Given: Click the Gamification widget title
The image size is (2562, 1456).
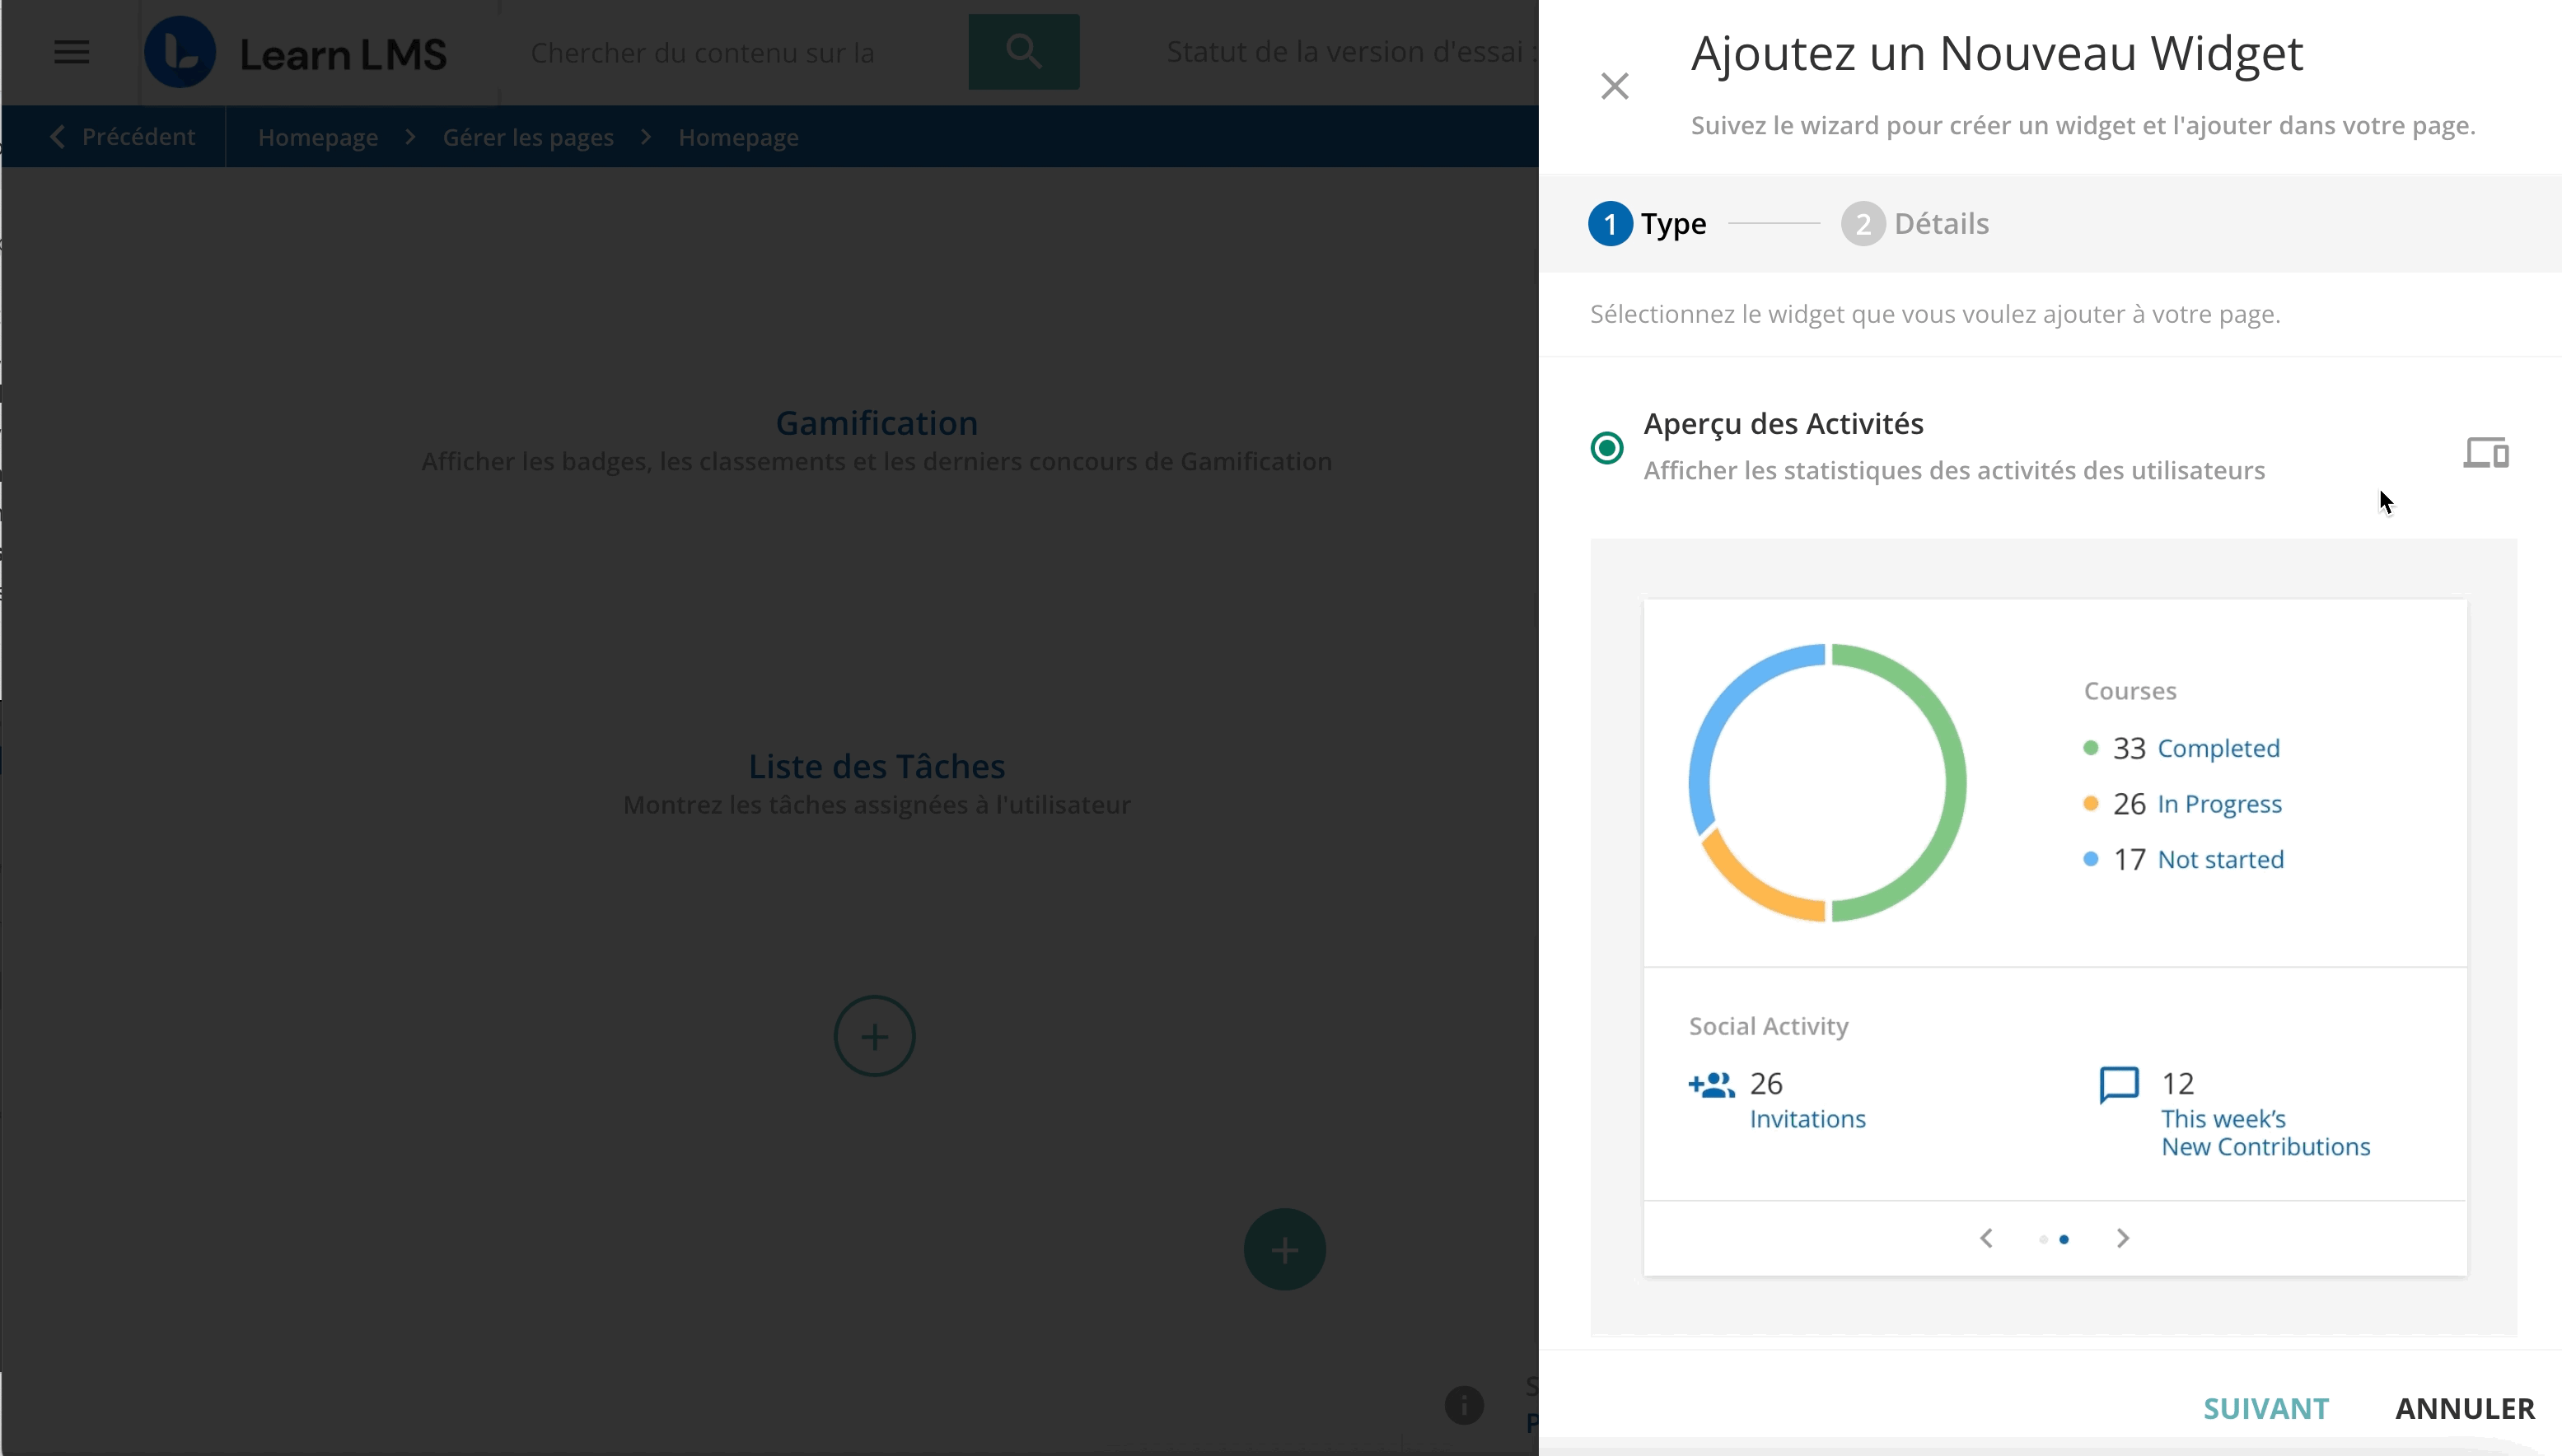Looking at the screenshot, I should tap(877, 423).
